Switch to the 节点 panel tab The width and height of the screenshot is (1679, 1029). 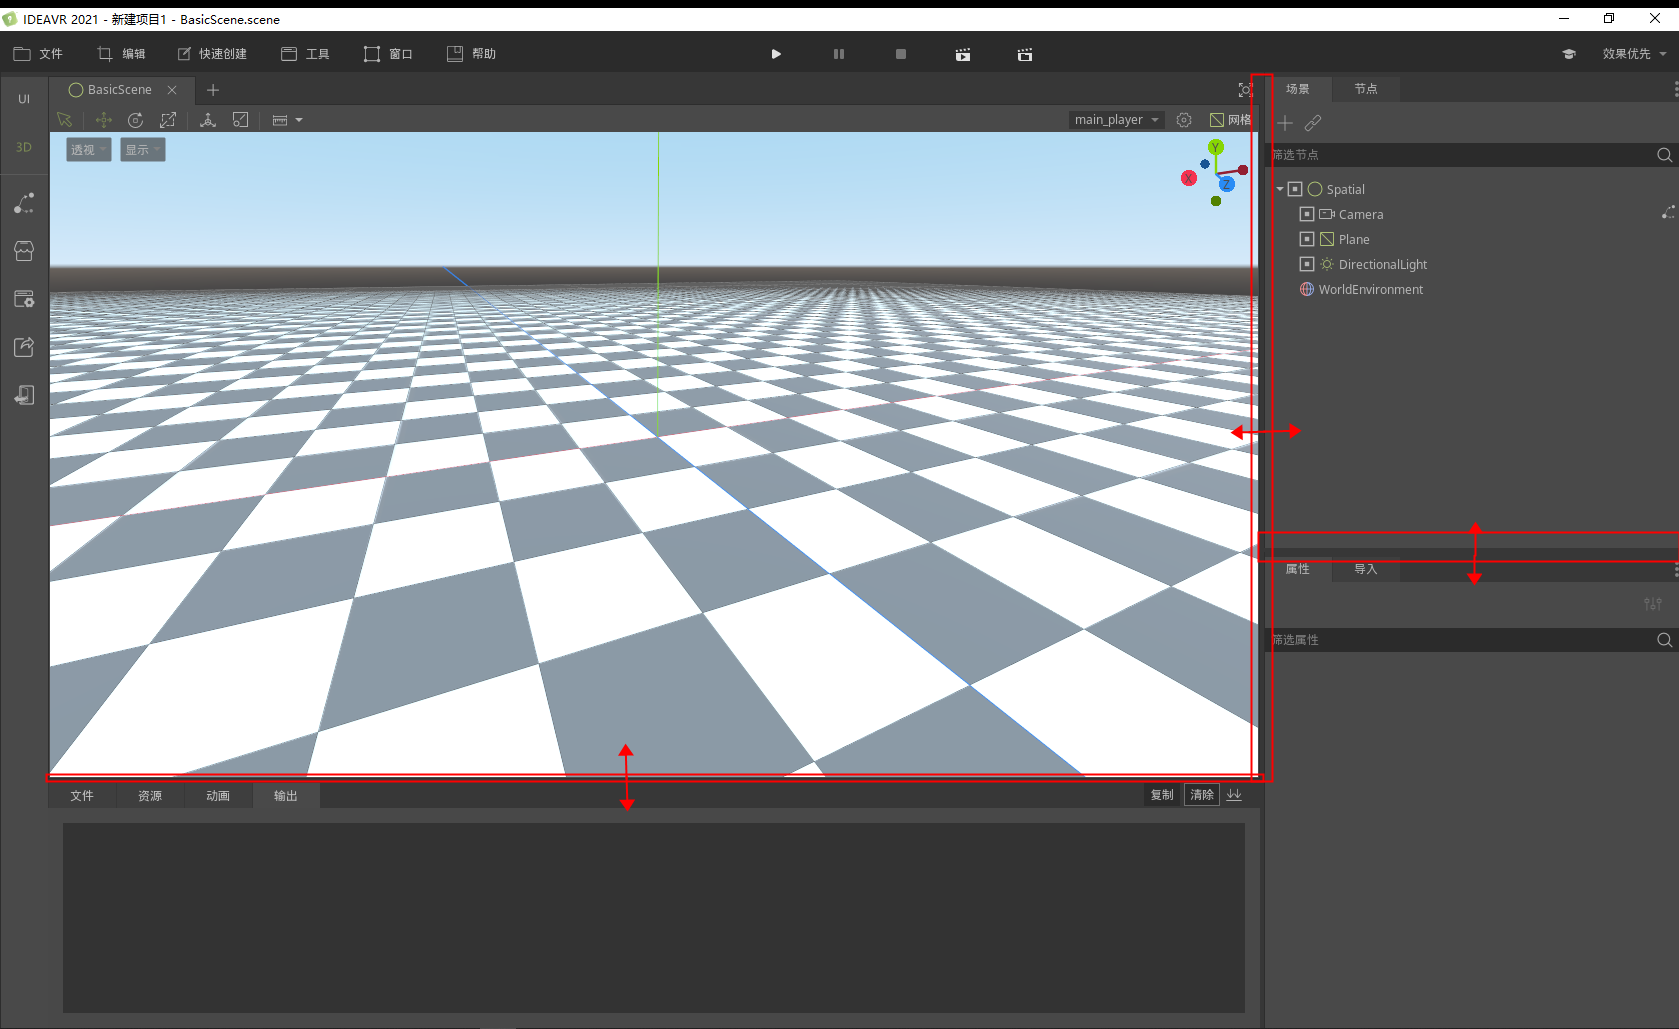1366,89
